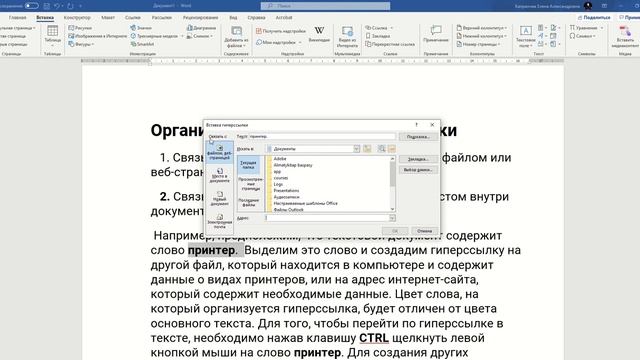Image resolution: width=640 pixels, height=360 pixels.
Task: Click the Ссылка link ribbon button
Action: [x=379, y=28]
